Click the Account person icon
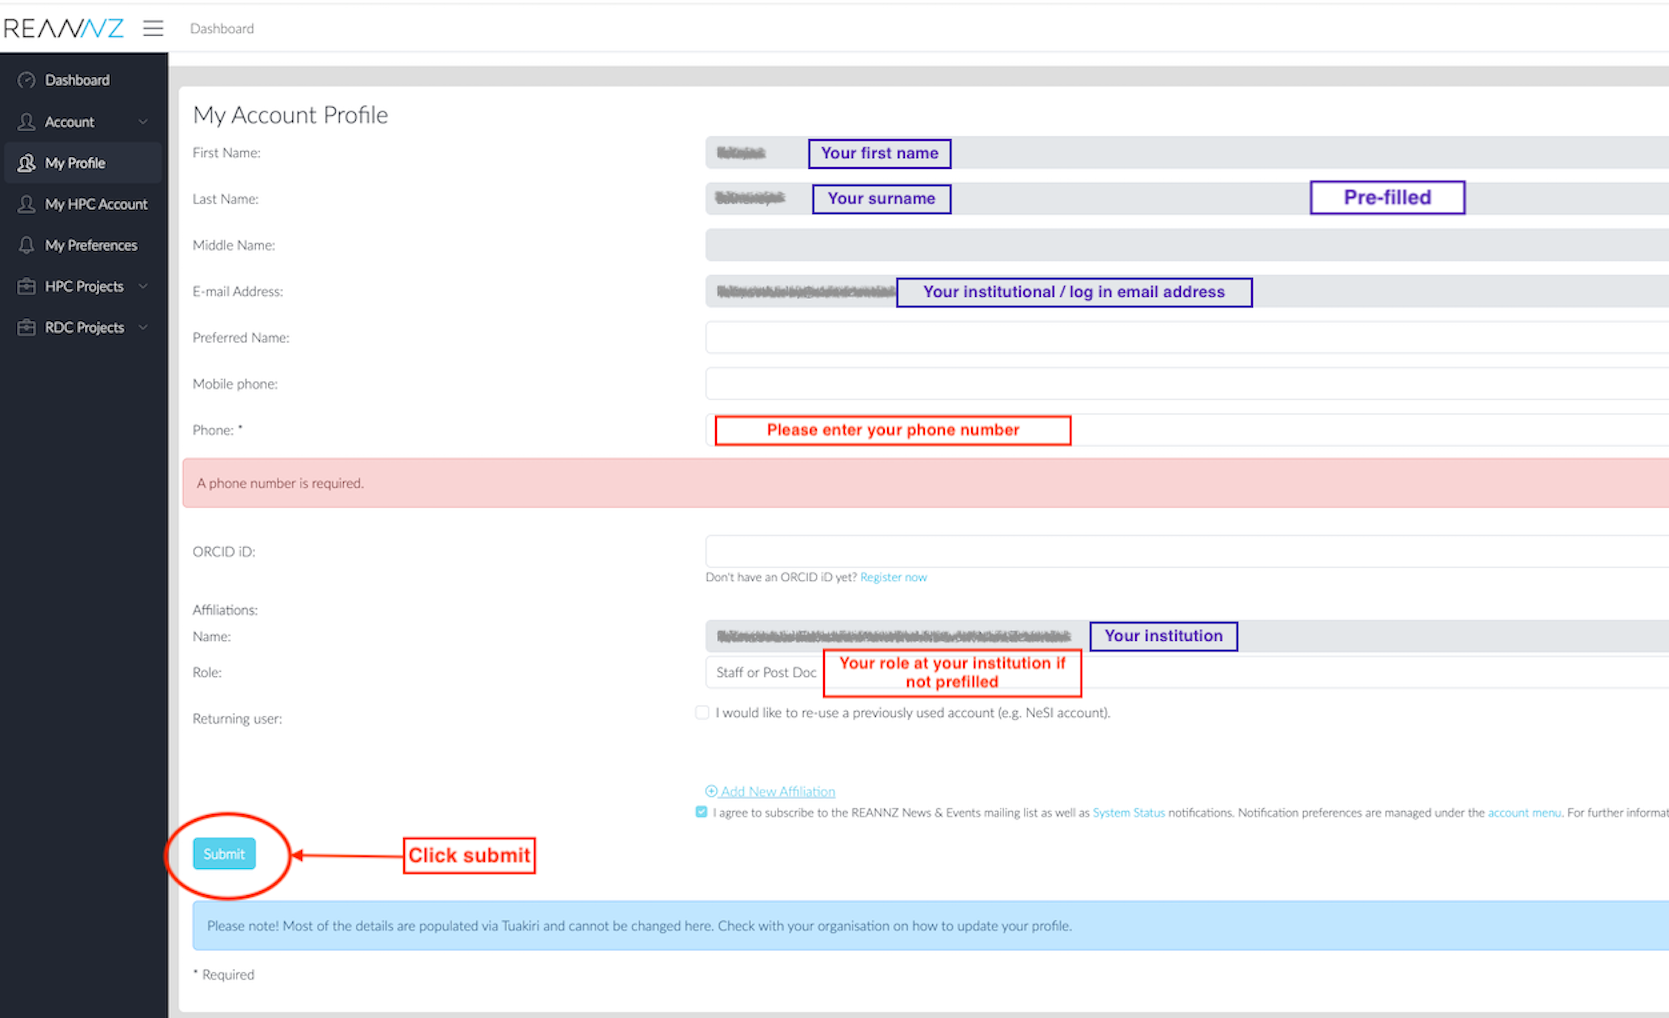 click(26, 121)
